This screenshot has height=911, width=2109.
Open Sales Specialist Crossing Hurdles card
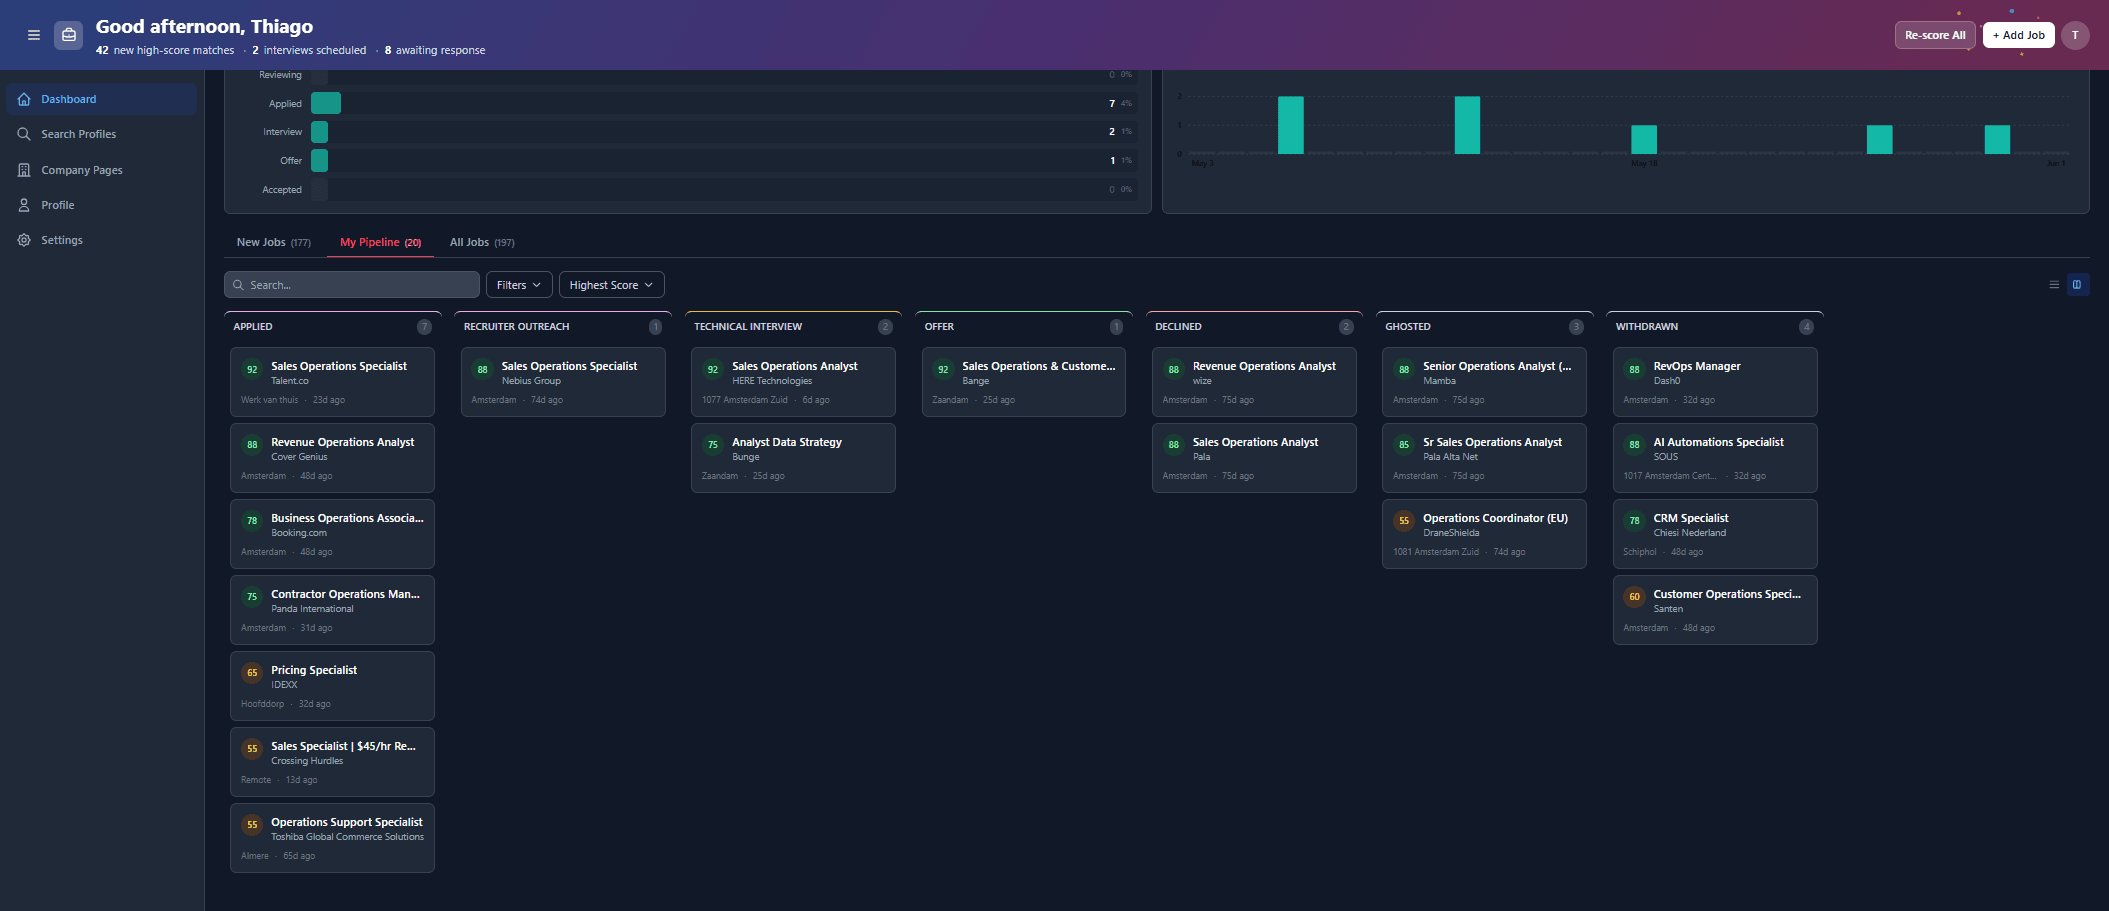pyautogui.click(x=332, y=762)
